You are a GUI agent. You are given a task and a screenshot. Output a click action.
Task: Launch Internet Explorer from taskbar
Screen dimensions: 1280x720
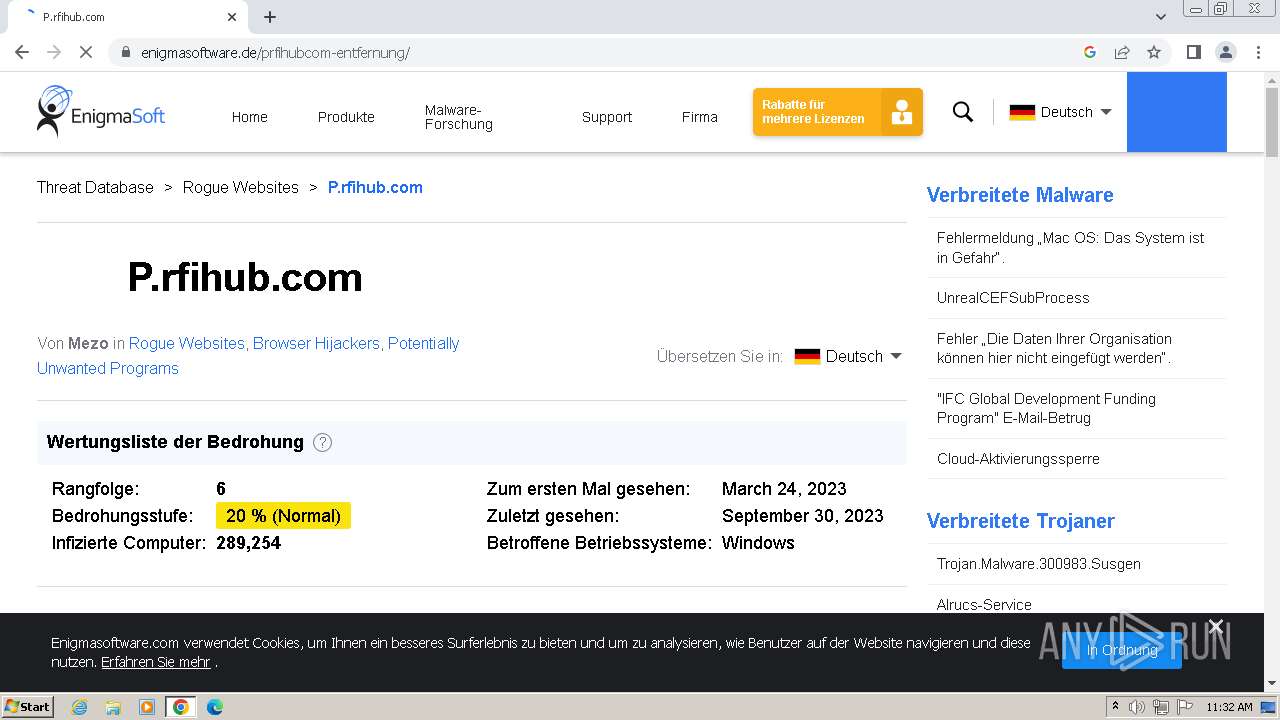(x=80, y=707)
